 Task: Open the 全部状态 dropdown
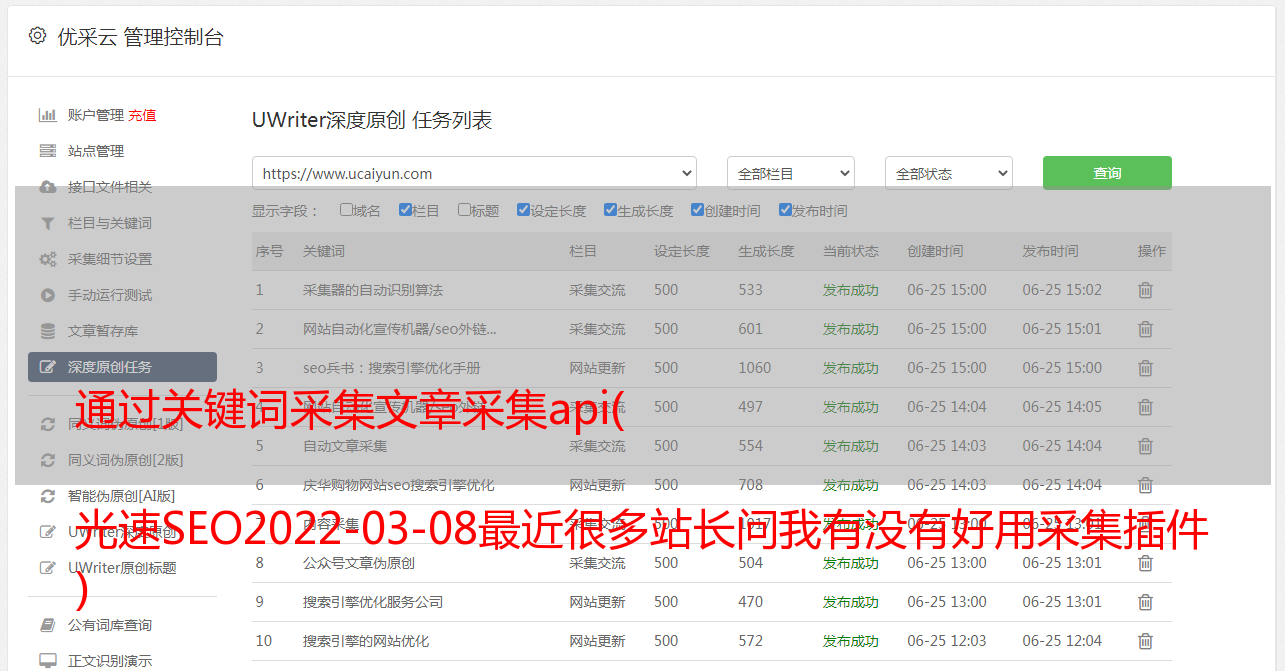tap(948, 173)
